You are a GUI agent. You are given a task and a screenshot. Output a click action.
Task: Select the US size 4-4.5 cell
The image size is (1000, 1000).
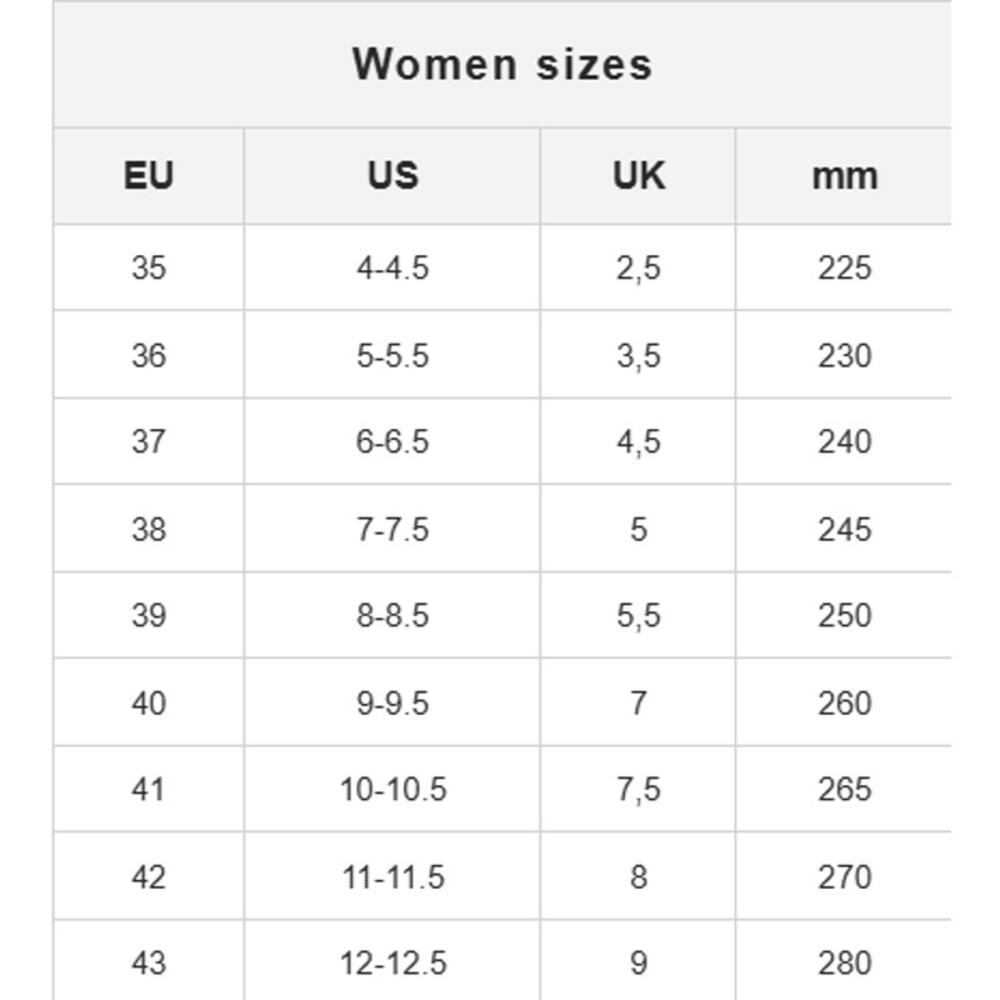pos(392,268)
